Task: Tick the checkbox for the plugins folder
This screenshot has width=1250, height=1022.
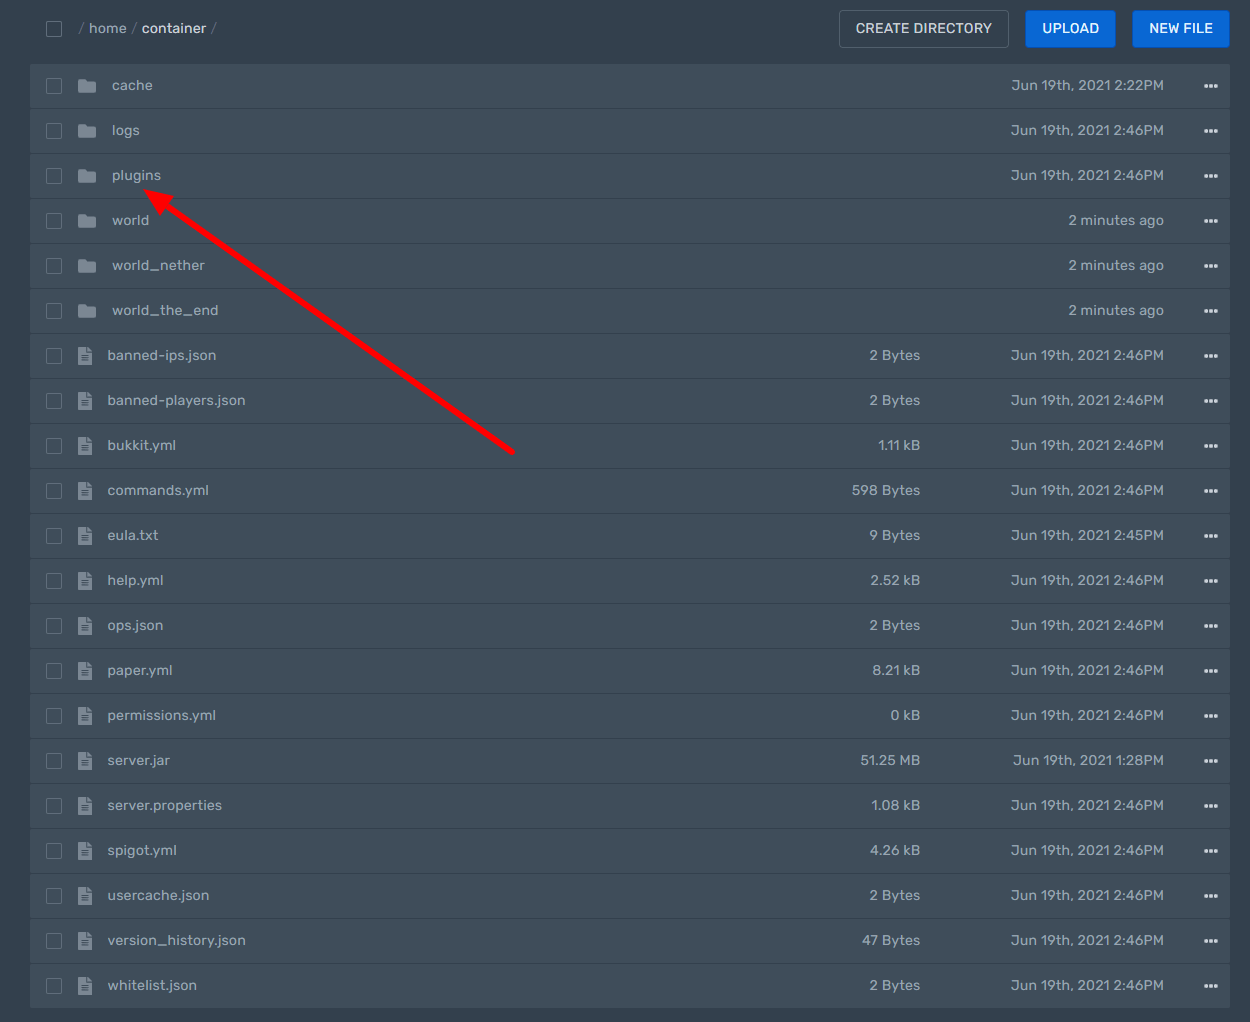Action: pos(54,176)
